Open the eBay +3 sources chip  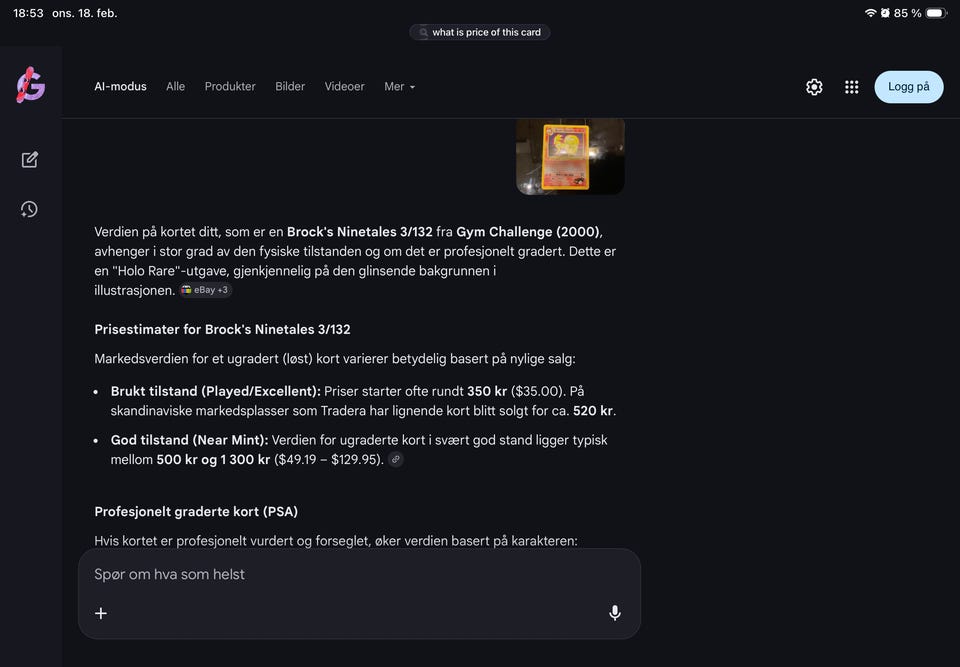tap(205, 290)
